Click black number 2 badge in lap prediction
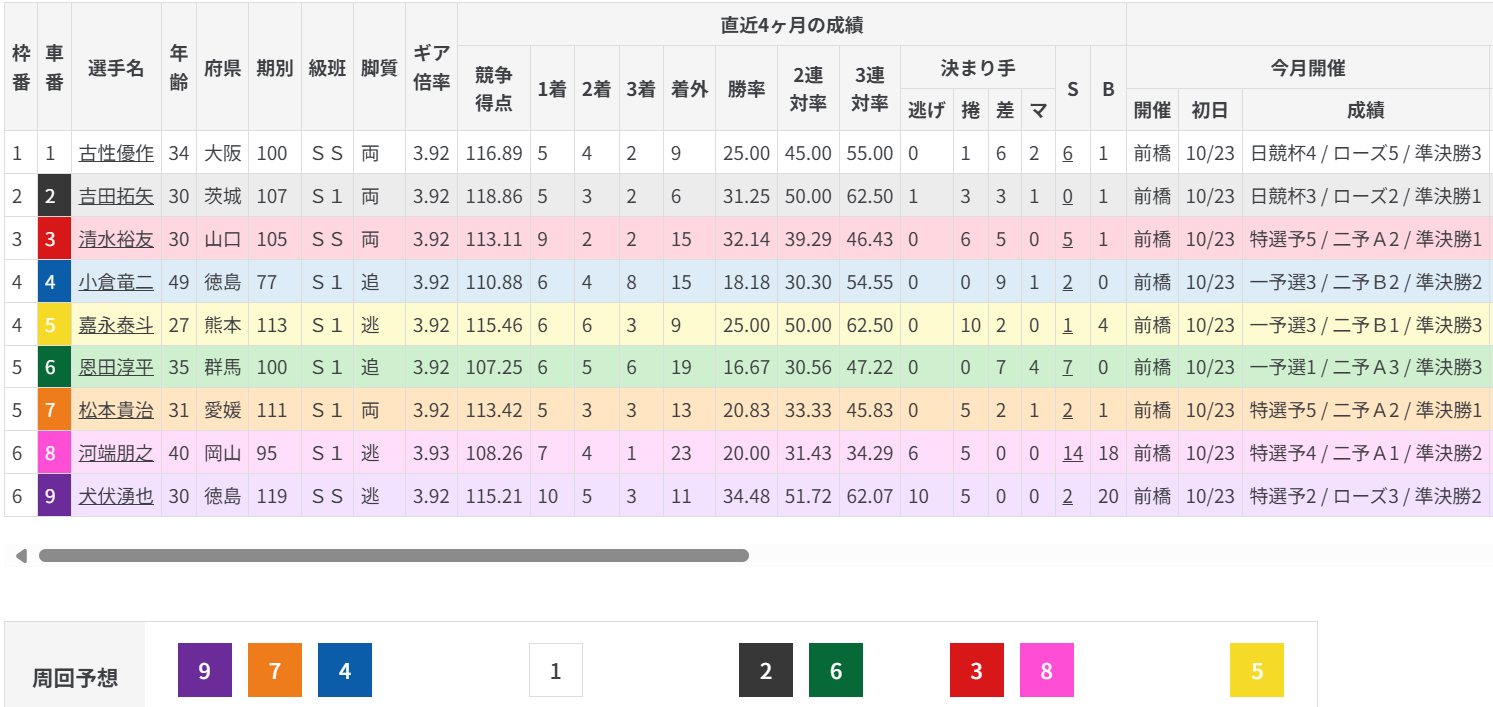The width and height of the screenshot is (1493, 707). tap(765, 670)
